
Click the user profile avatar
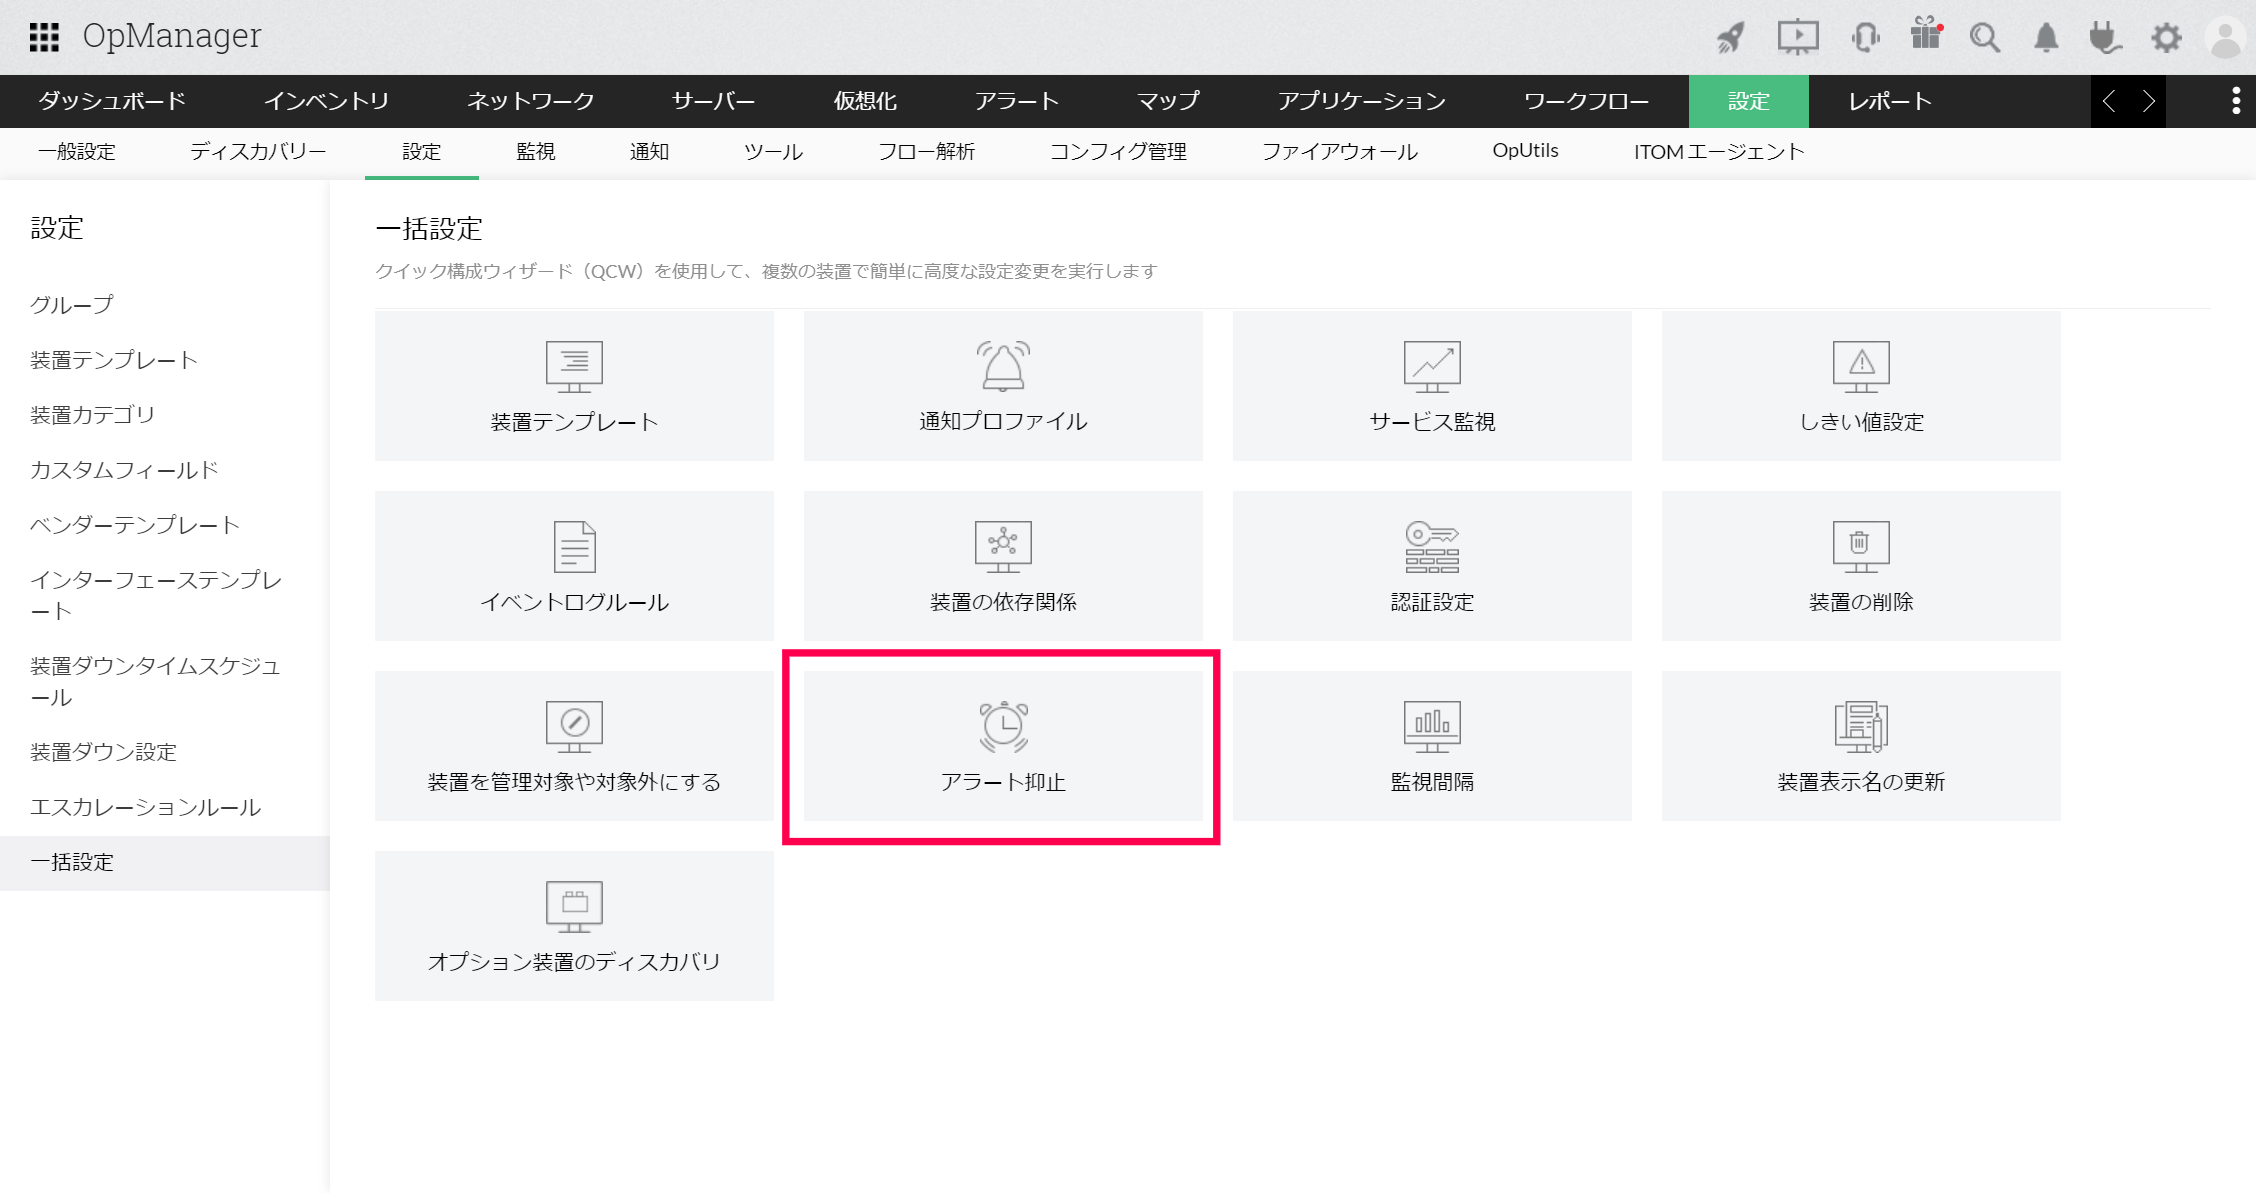[x=2226, y=38]
